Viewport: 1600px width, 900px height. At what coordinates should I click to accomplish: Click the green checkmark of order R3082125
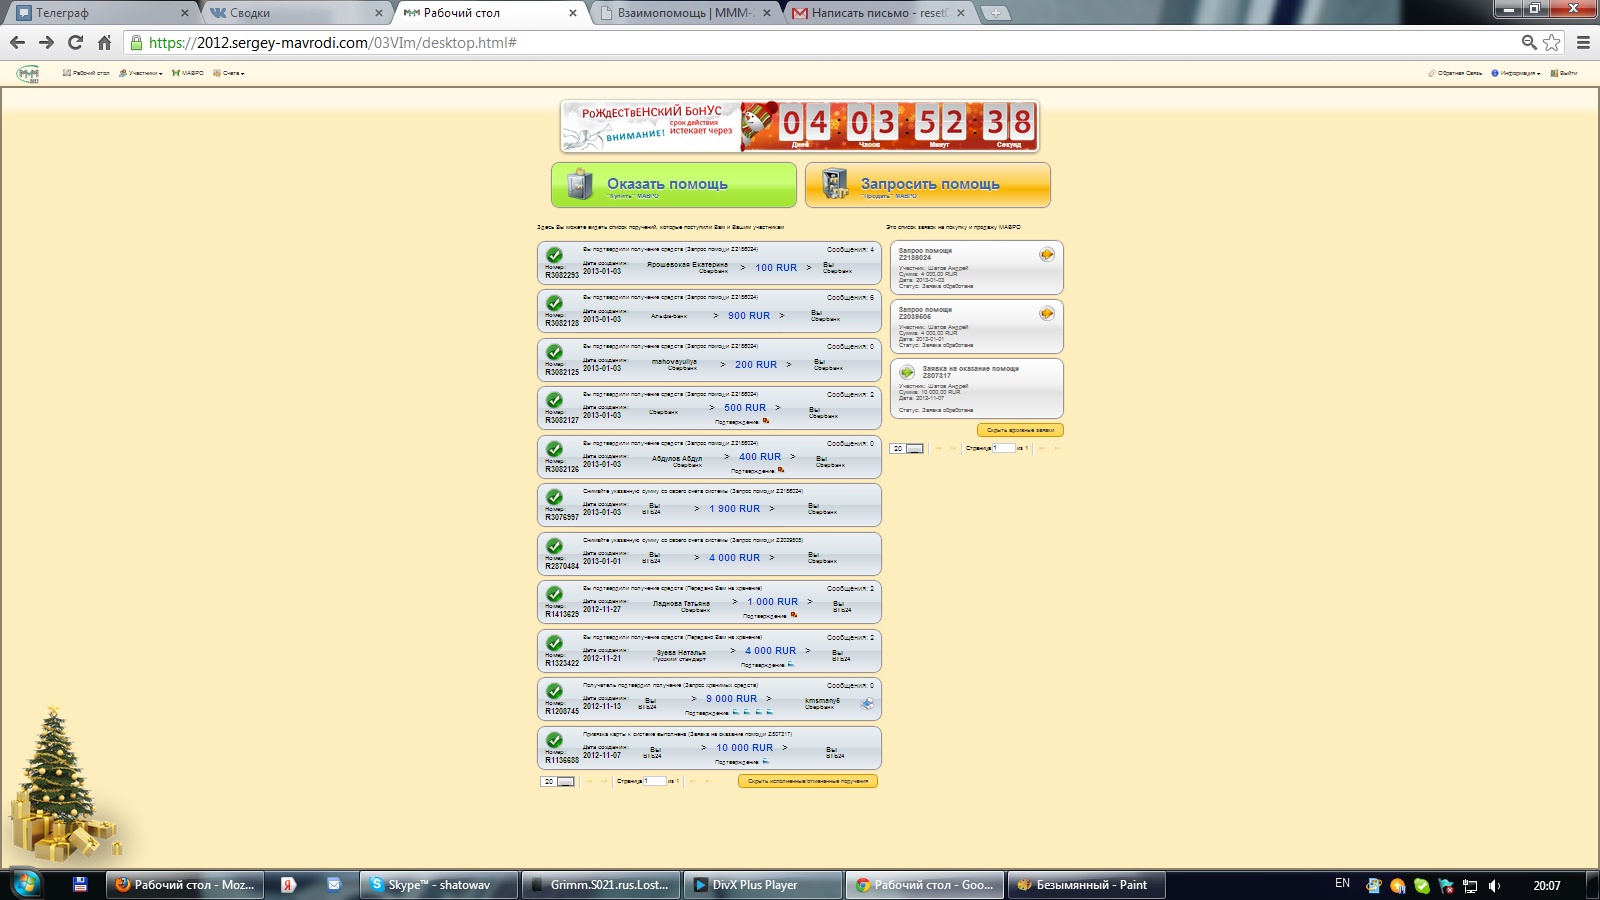click(554, 352)
